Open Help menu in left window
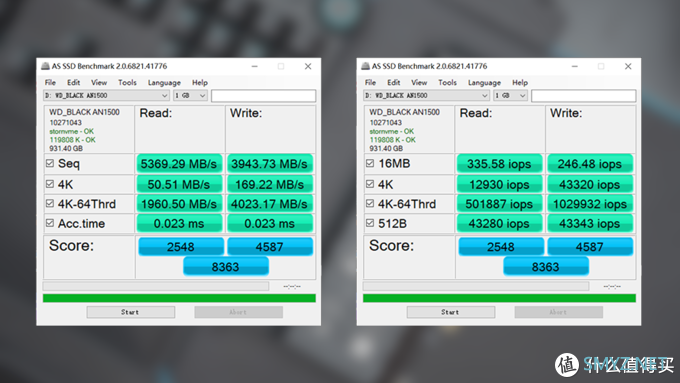Image resolution: width=680 pixels, height=383 pixels. (200, 82)
